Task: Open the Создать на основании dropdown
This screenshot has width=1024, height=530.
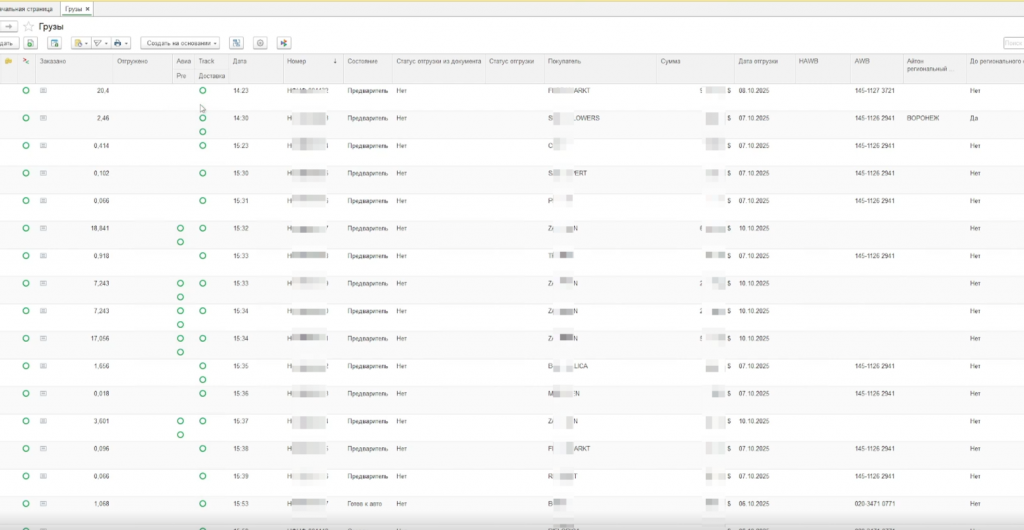Action: (181, 43)
